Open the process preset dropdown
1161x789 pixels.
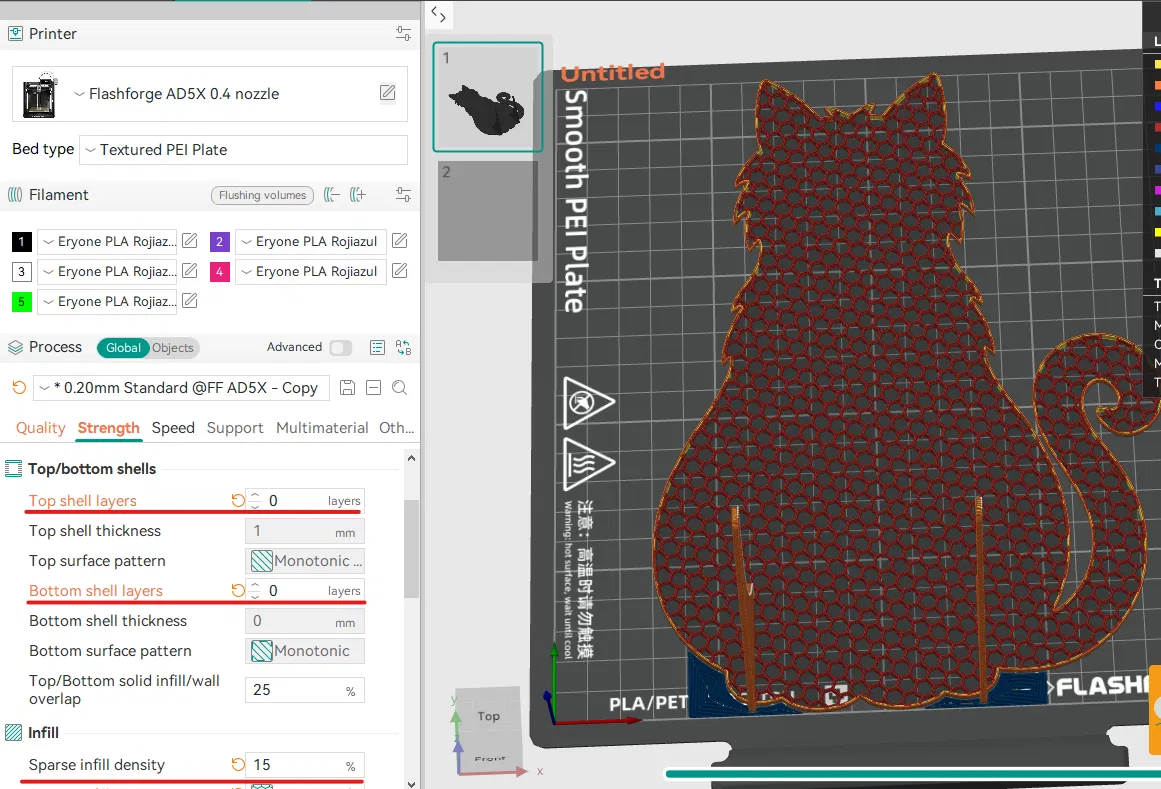(x=180, y=388)
